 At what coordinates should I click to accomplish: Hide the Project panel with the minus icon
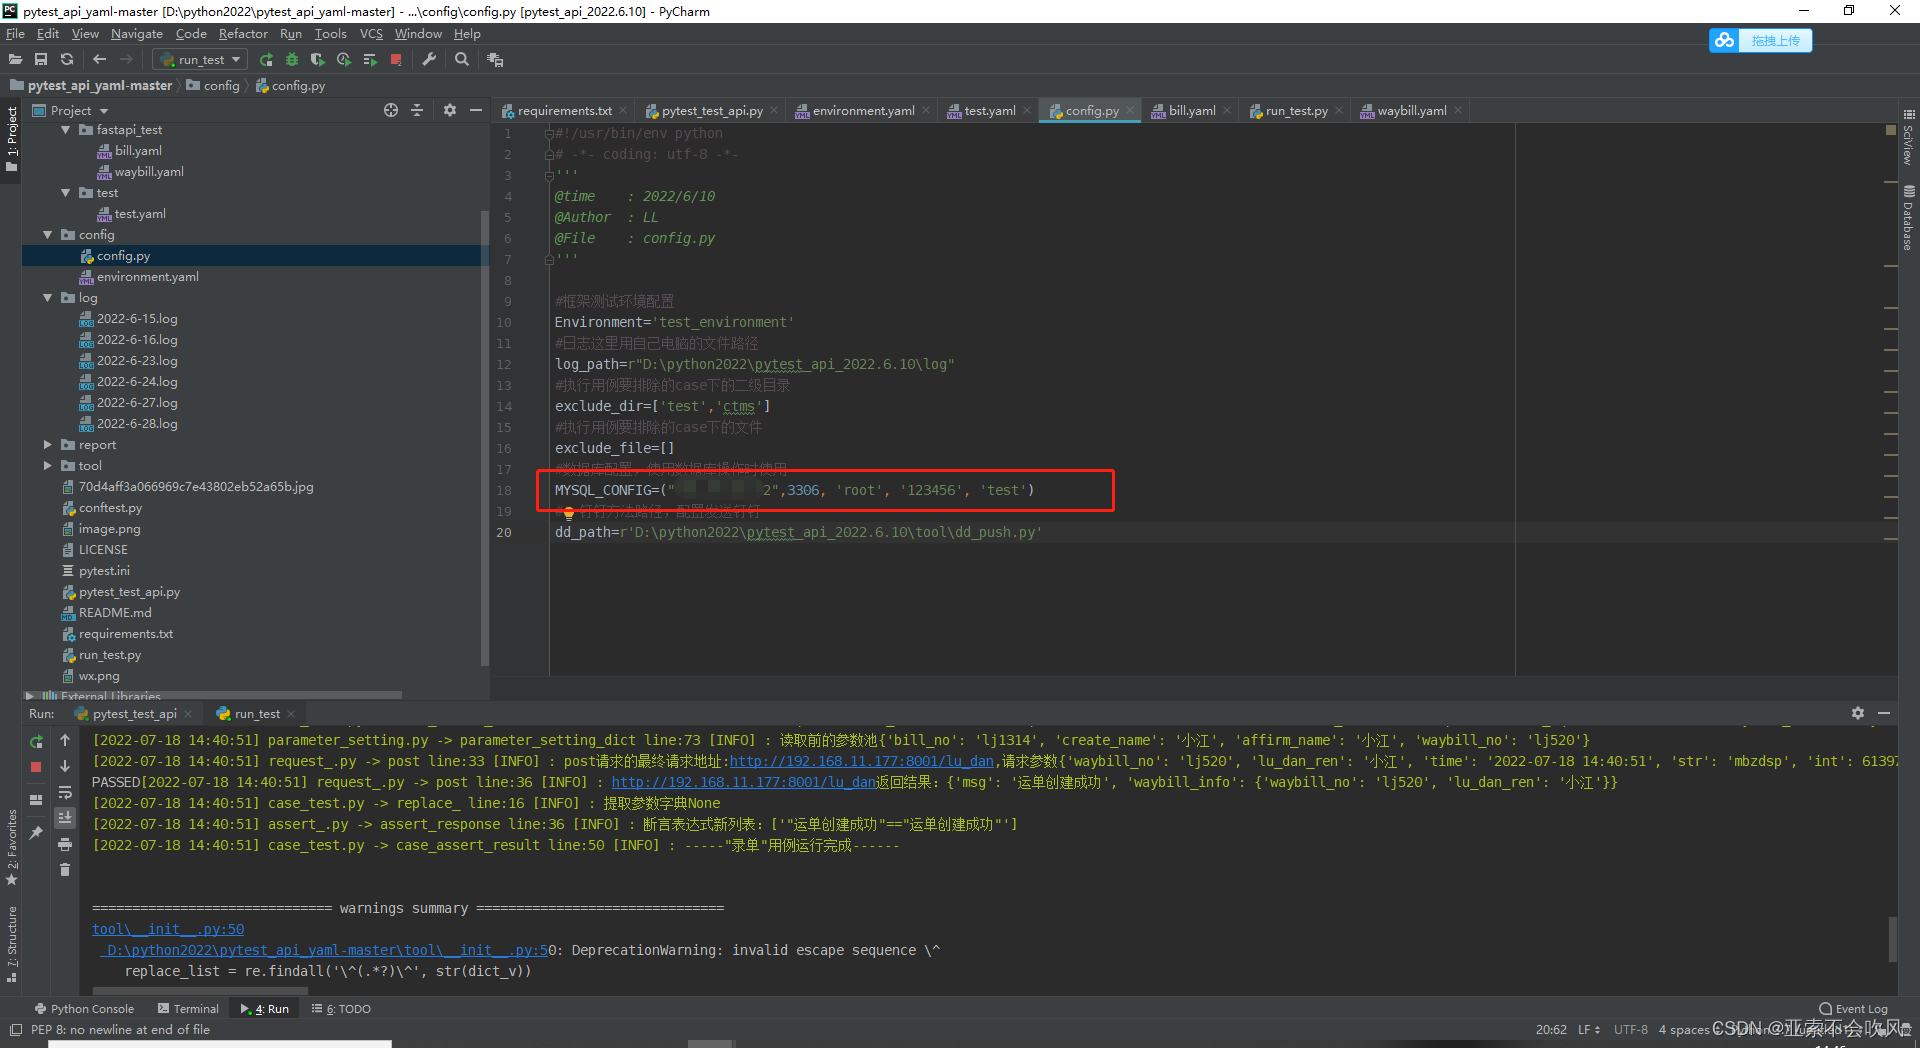476,110
